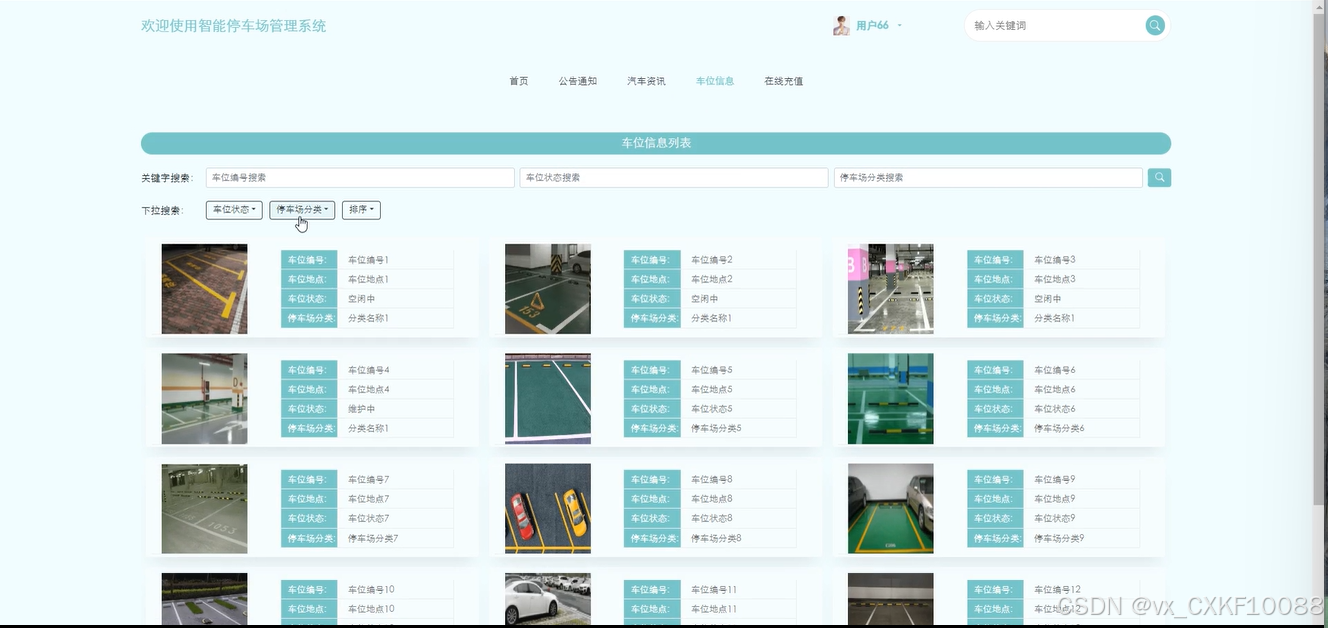The width and height of the screenshot is (1328, 628).
Task: Expand the 车位状态 dropdown filter
Action: coord(234,210)
